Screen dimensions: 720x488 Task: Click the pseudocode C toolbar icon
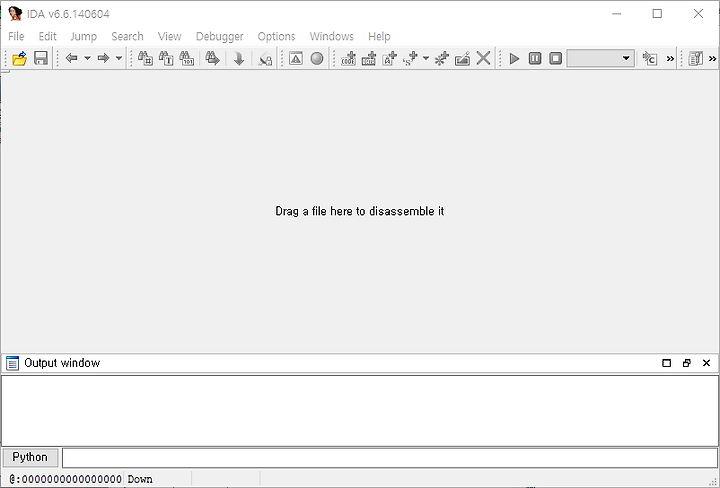click(650, 58)
